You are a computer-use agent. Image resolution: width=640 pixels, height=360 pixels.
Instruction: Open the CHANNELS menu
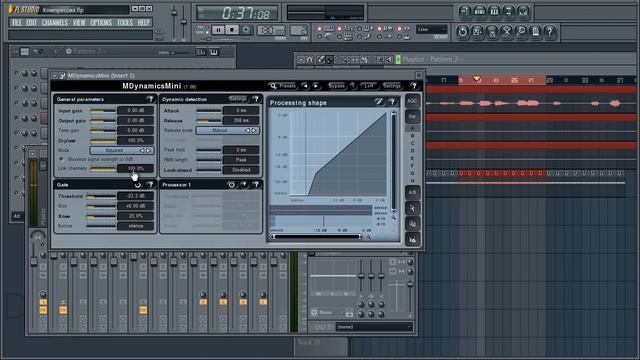click(x=55, y=23)
